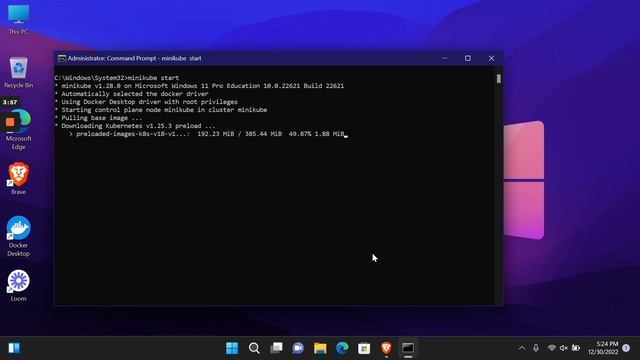The image size is (640, 360).
Task: Minimize the Command Prompt window
Action: pyautogui.click(x=444, y=58)
